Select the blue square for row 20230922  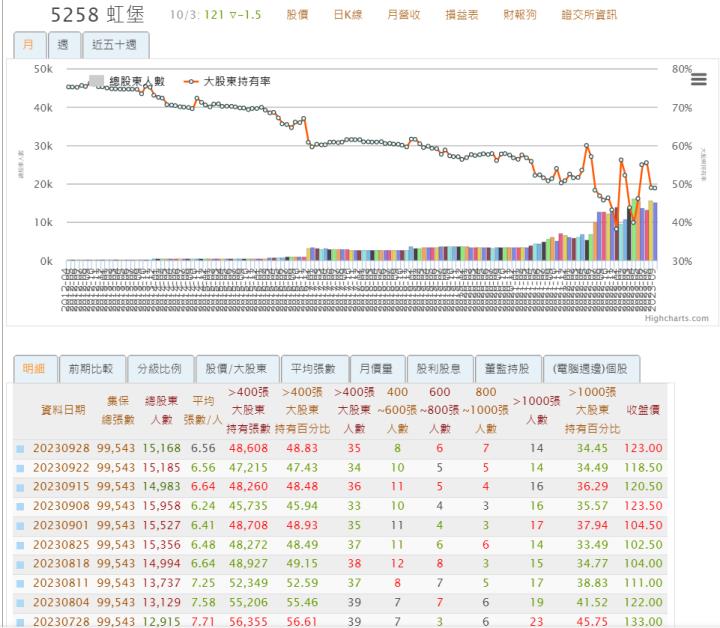point(20,468)
